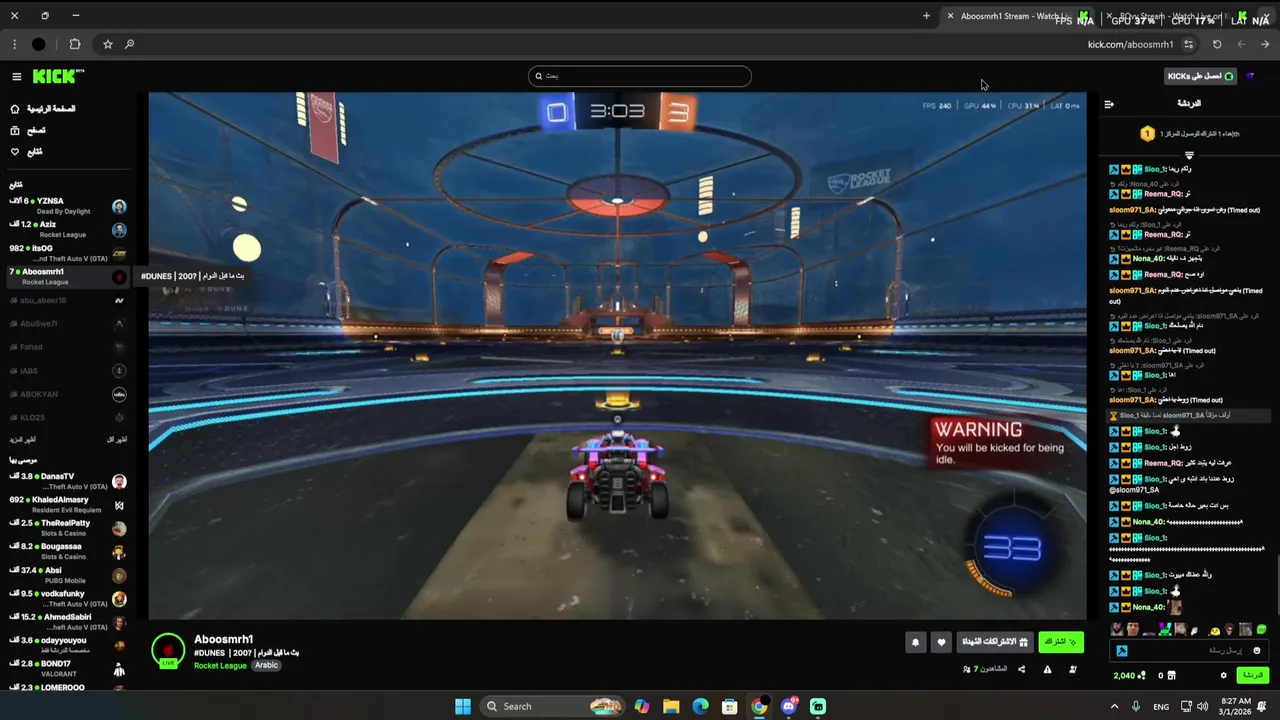Screen dimensions: 1280x720
Task: Open Bougassaa recommended channel
Action: pos(67,552)
